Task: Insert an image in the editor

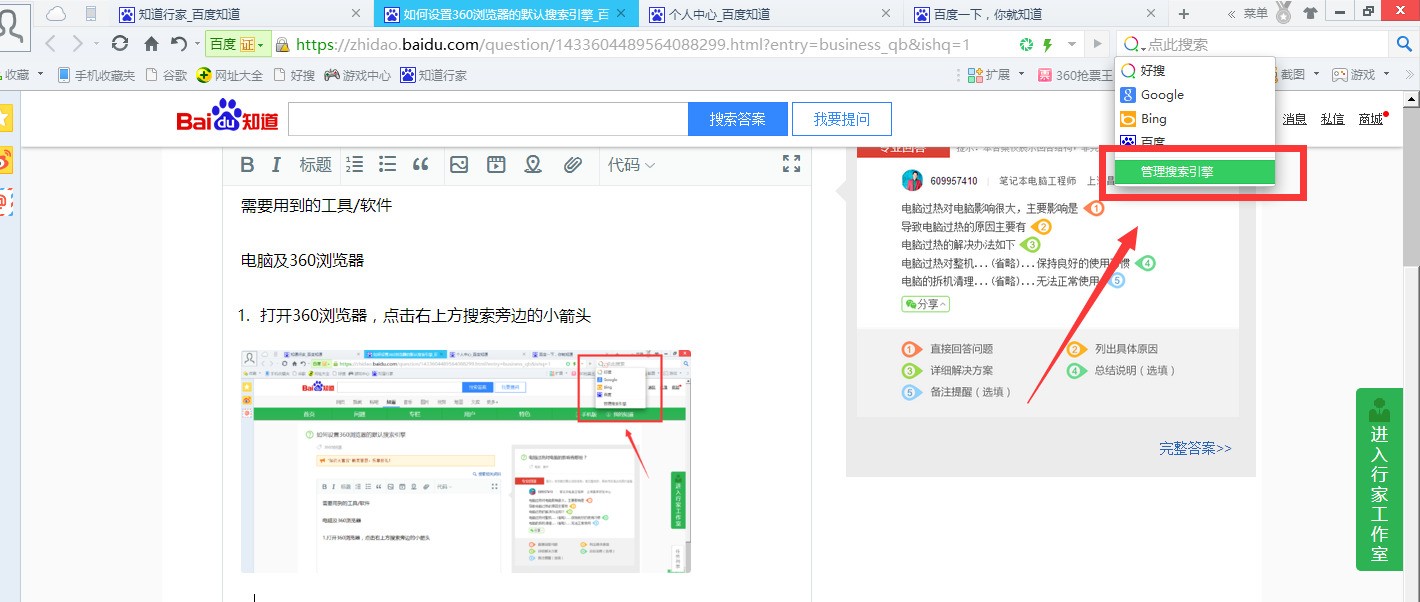Action: coord(459,165)
